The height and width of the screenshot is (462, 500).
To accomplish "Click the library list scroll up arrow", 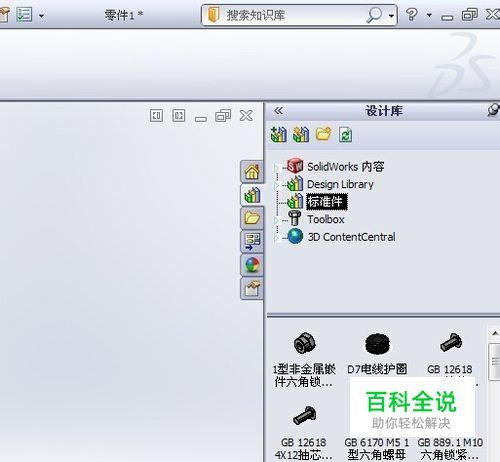I will click(x=495, y=333).
